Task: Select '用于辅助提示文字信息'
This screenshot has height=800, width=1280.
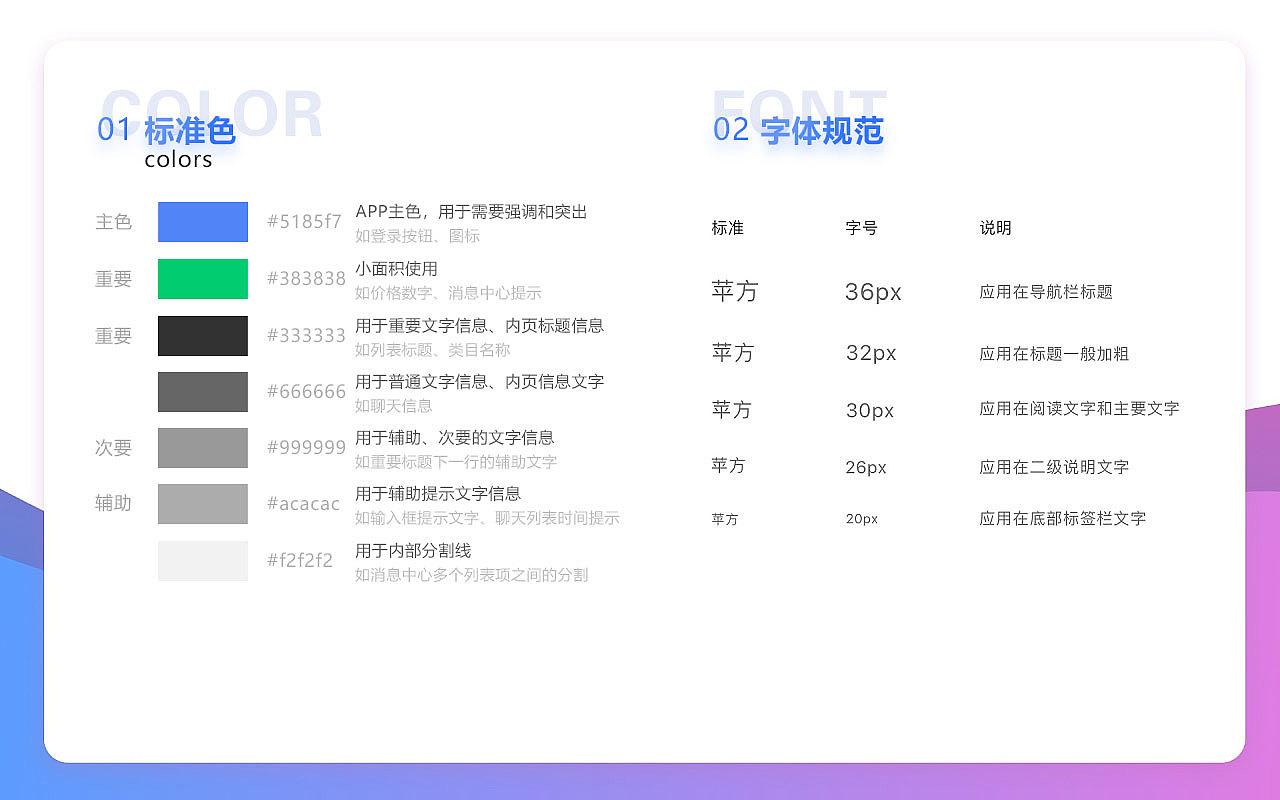Action: click(x=438, y=494)
